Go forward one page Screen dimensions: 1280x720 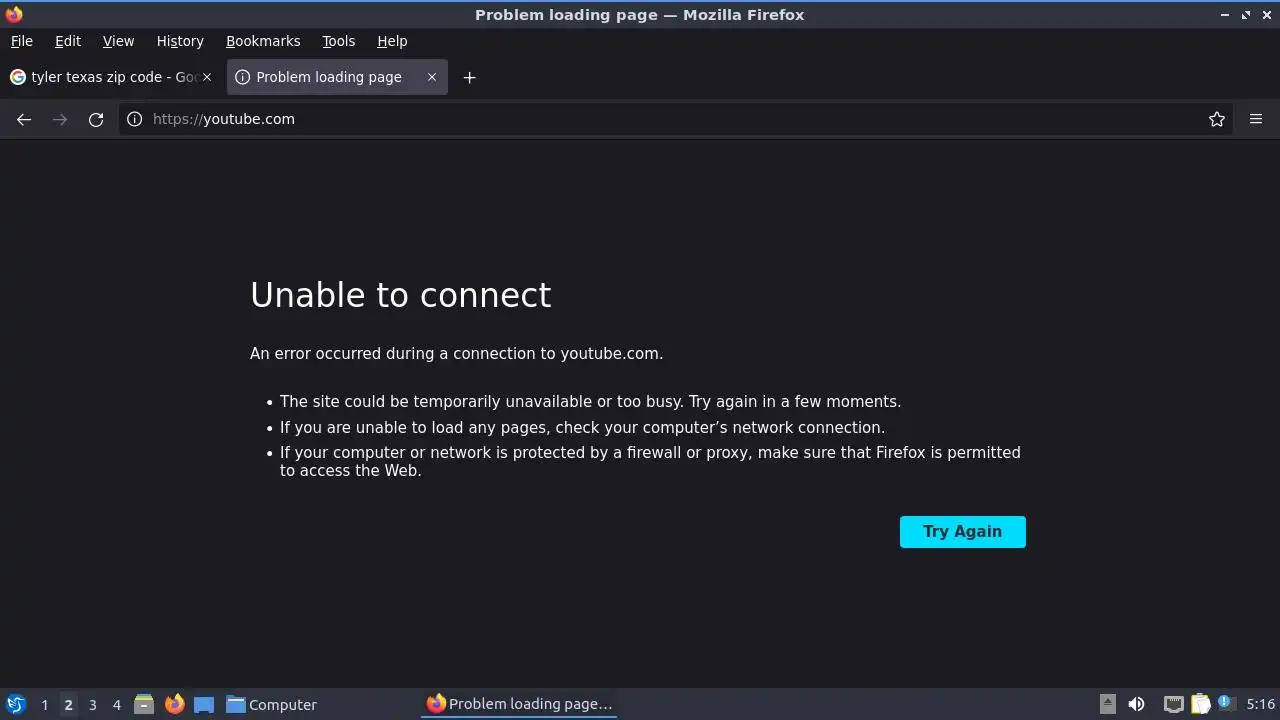coord(60,119)
